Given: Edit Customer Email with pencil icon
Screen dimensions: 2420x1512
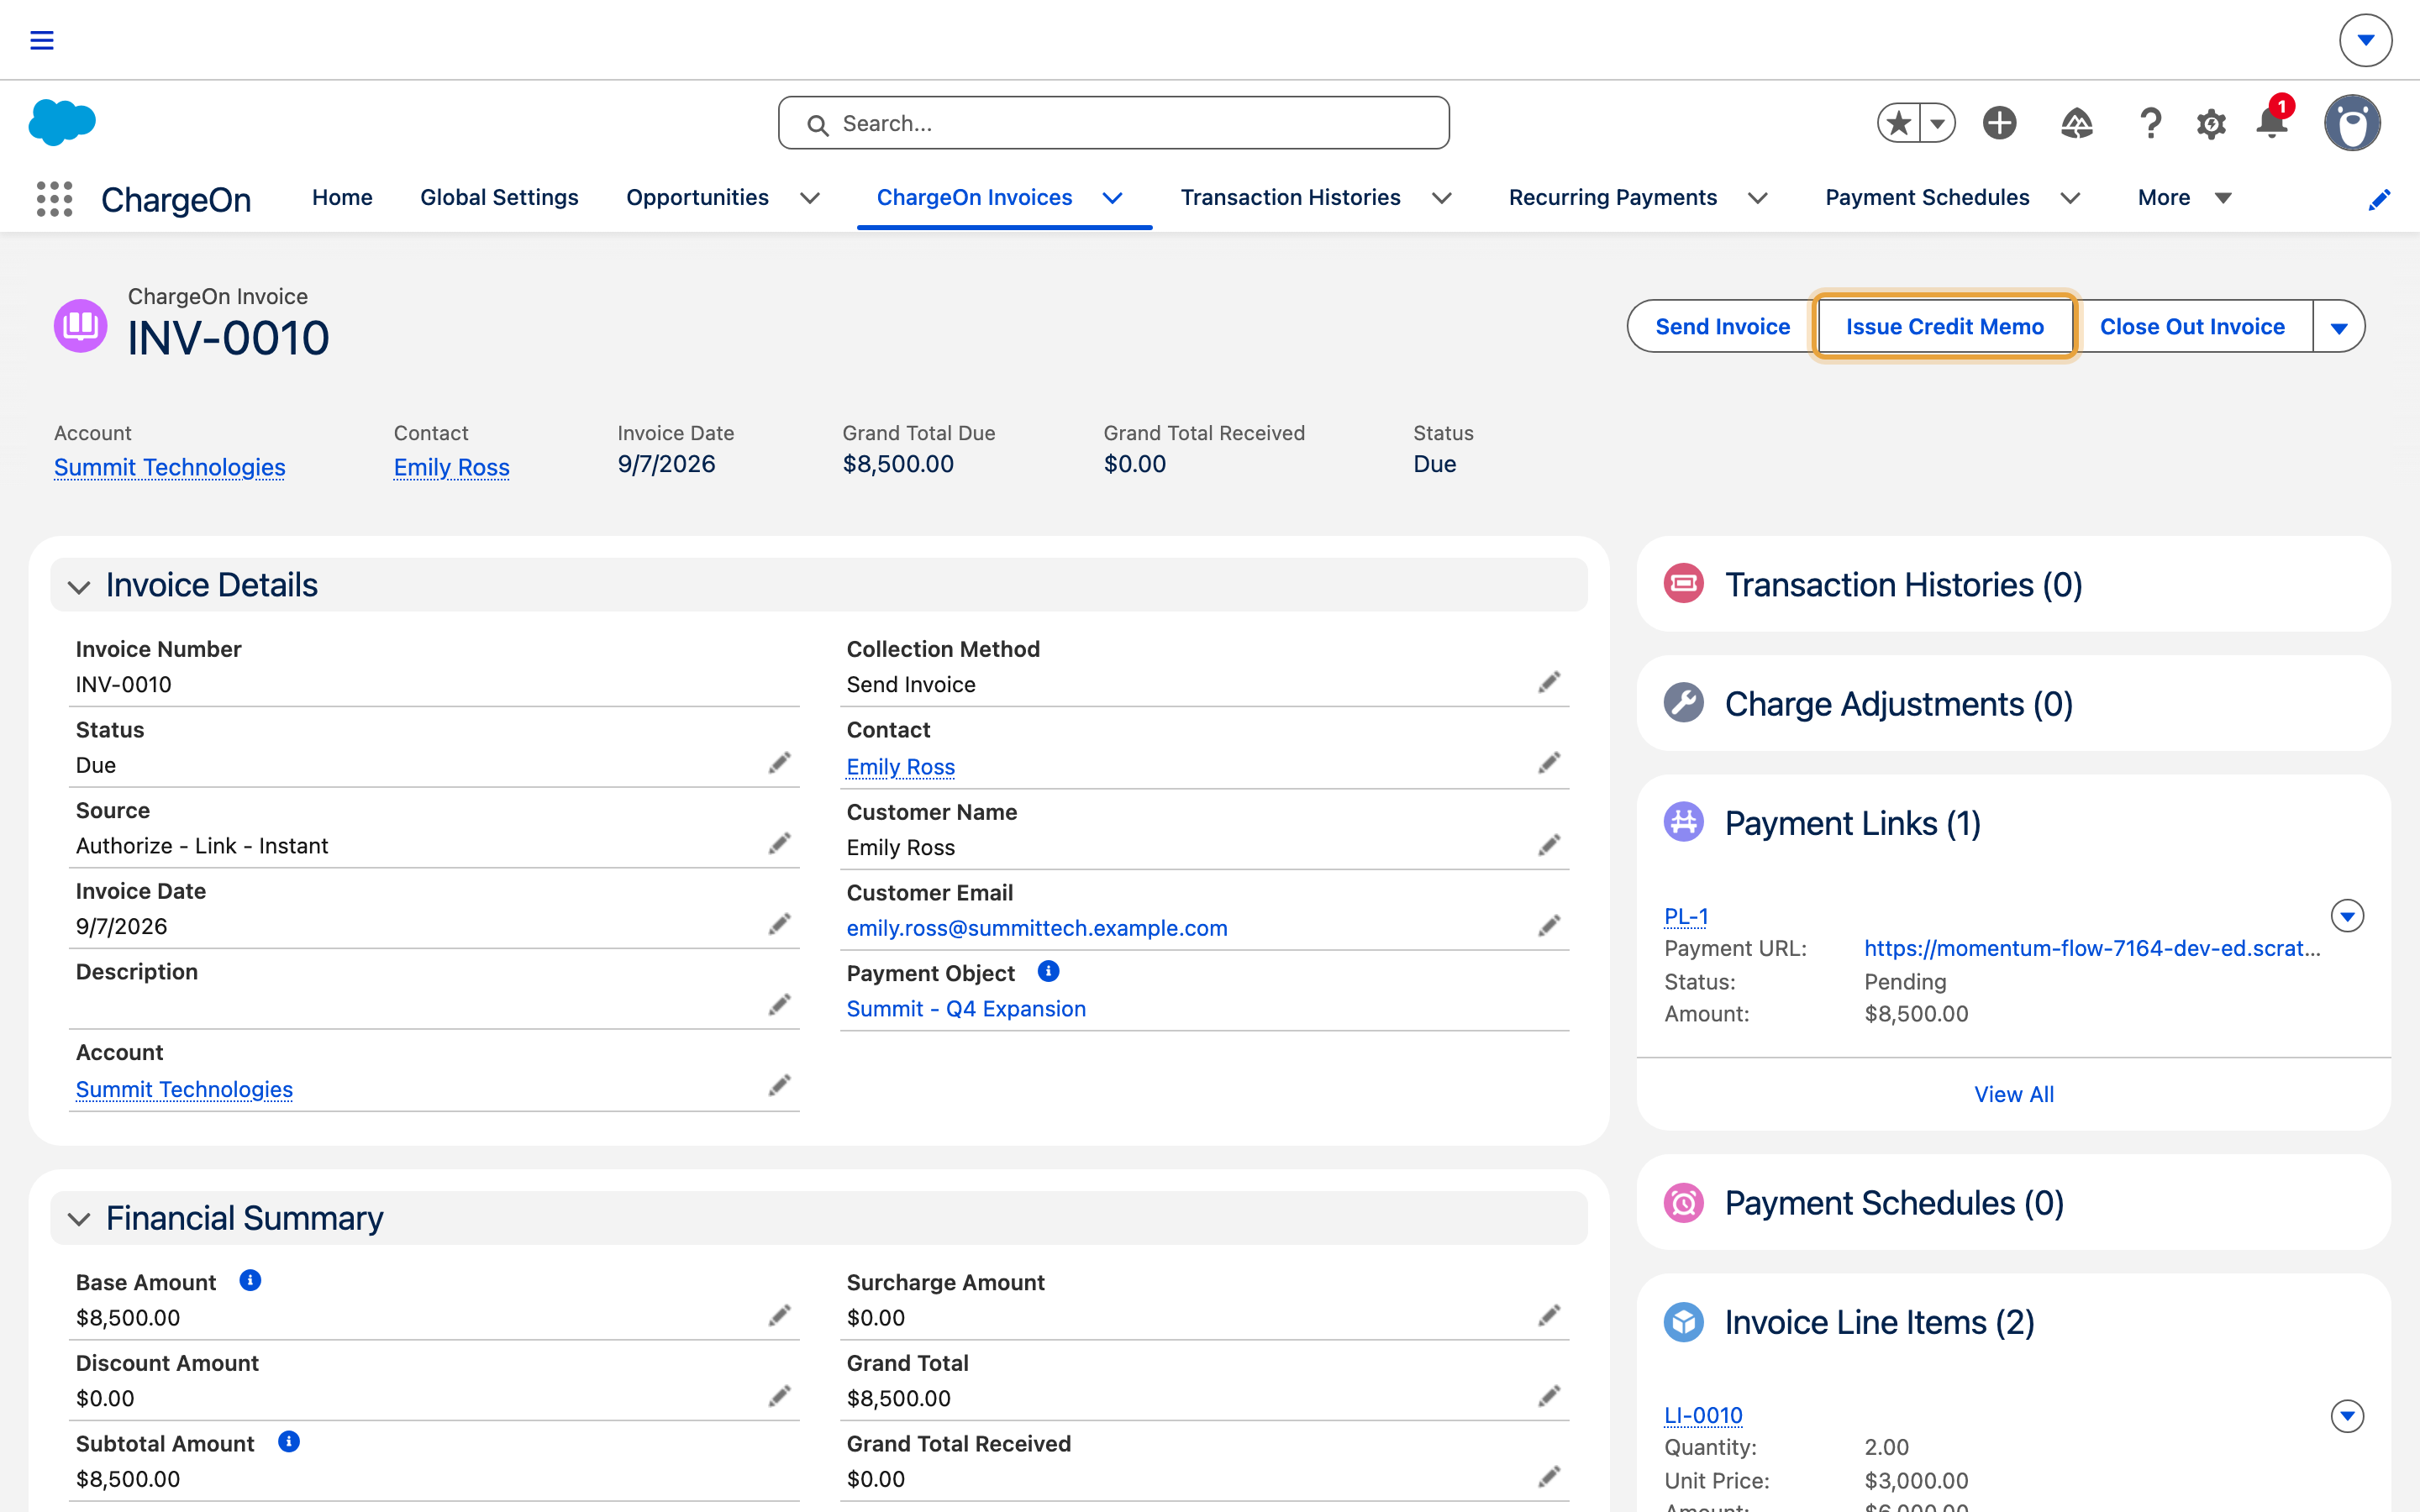Looking at the screenshot, I should pyautogui.click(x=1549, y=926).
